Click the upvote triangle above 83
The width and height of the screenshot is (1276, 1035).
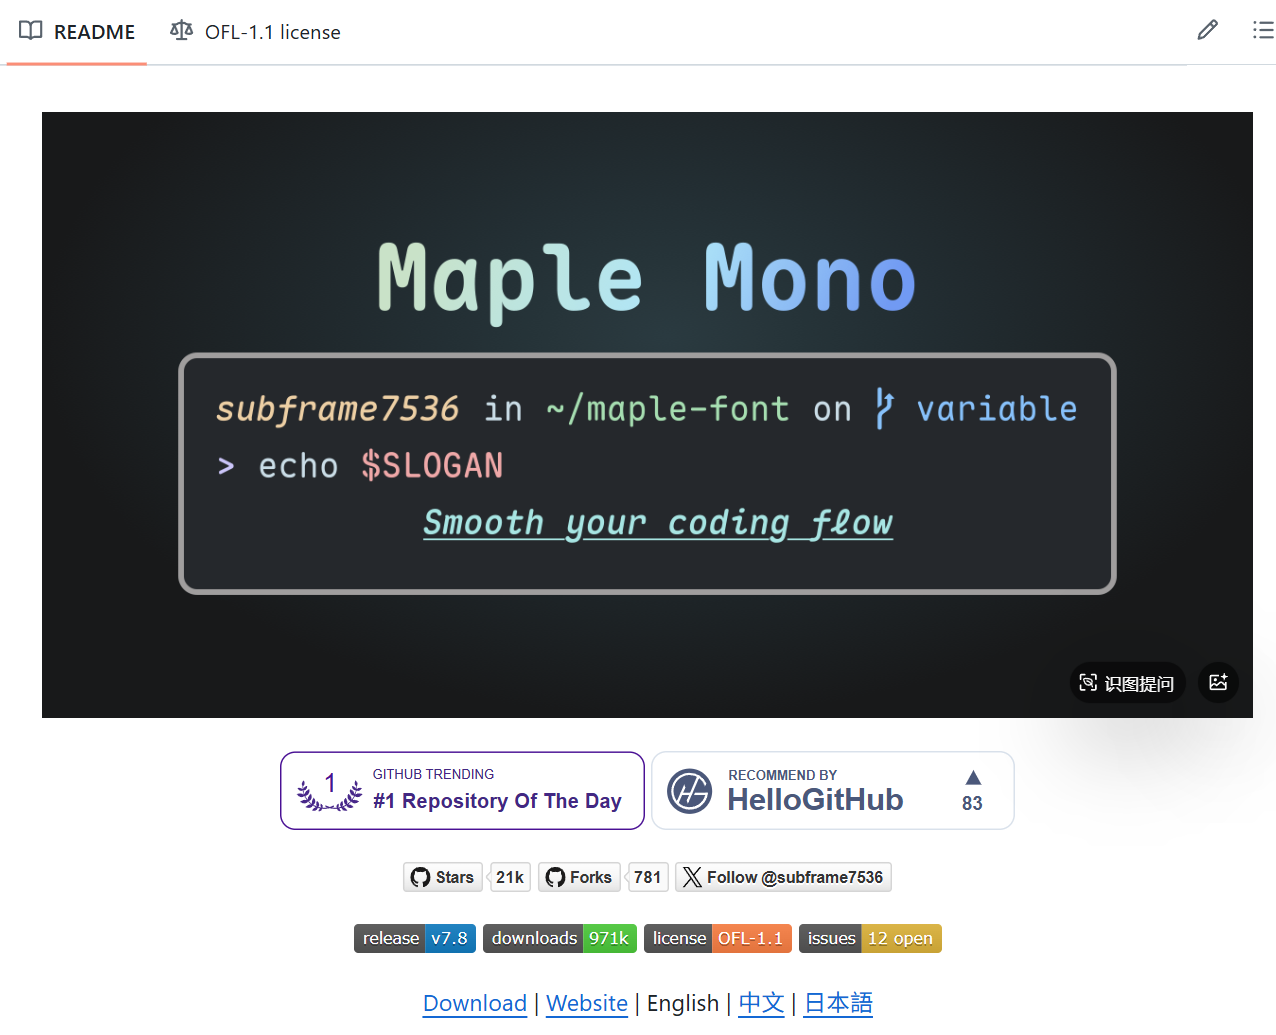(973, 778)
